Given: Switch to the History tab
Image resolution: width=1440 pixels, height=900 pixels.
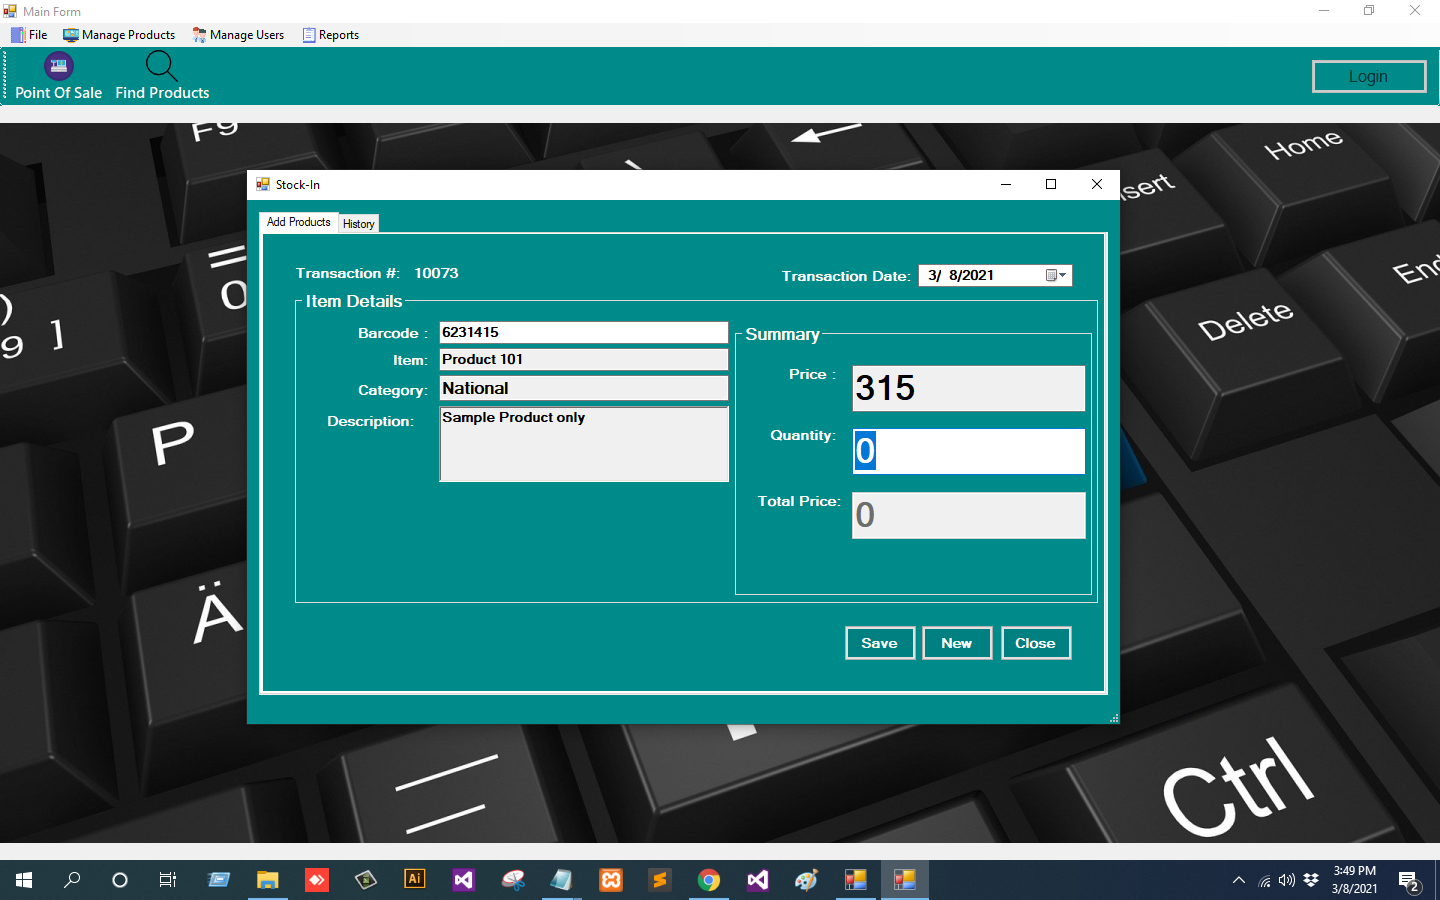Looking at the screenshot, I should coord(359,224).
